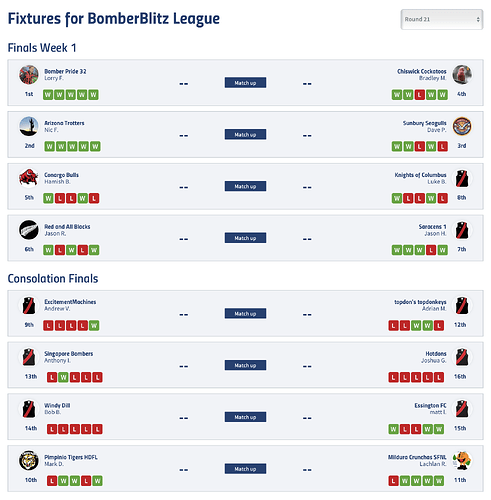Click the Conargo Bulls red bull logo
The width and height of the screenshot is (491, 500).
coord(29,178)
